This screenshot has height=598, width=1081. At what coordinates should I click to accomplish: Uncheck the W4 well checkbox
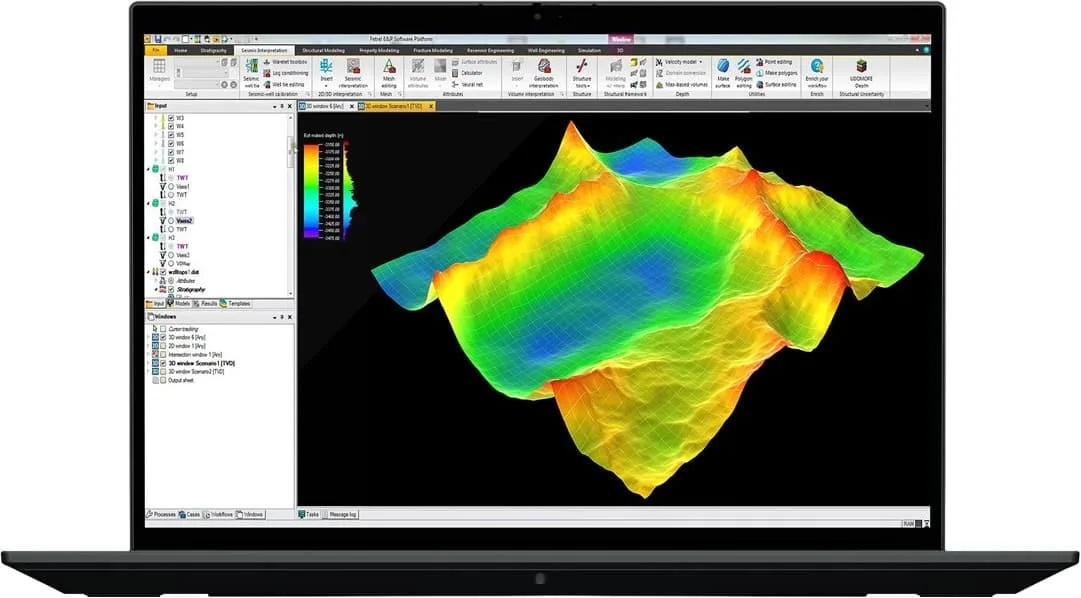coord(171,126)
